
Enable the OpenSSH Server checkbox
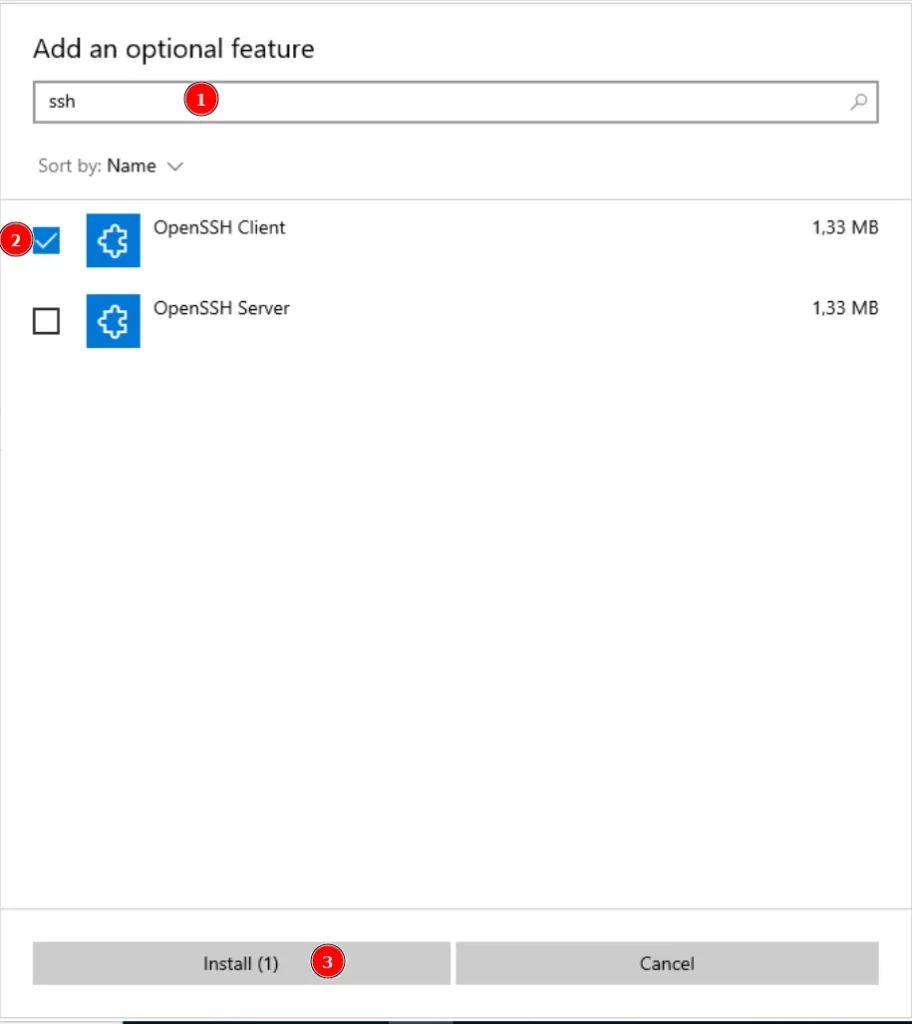click(46, 321)
